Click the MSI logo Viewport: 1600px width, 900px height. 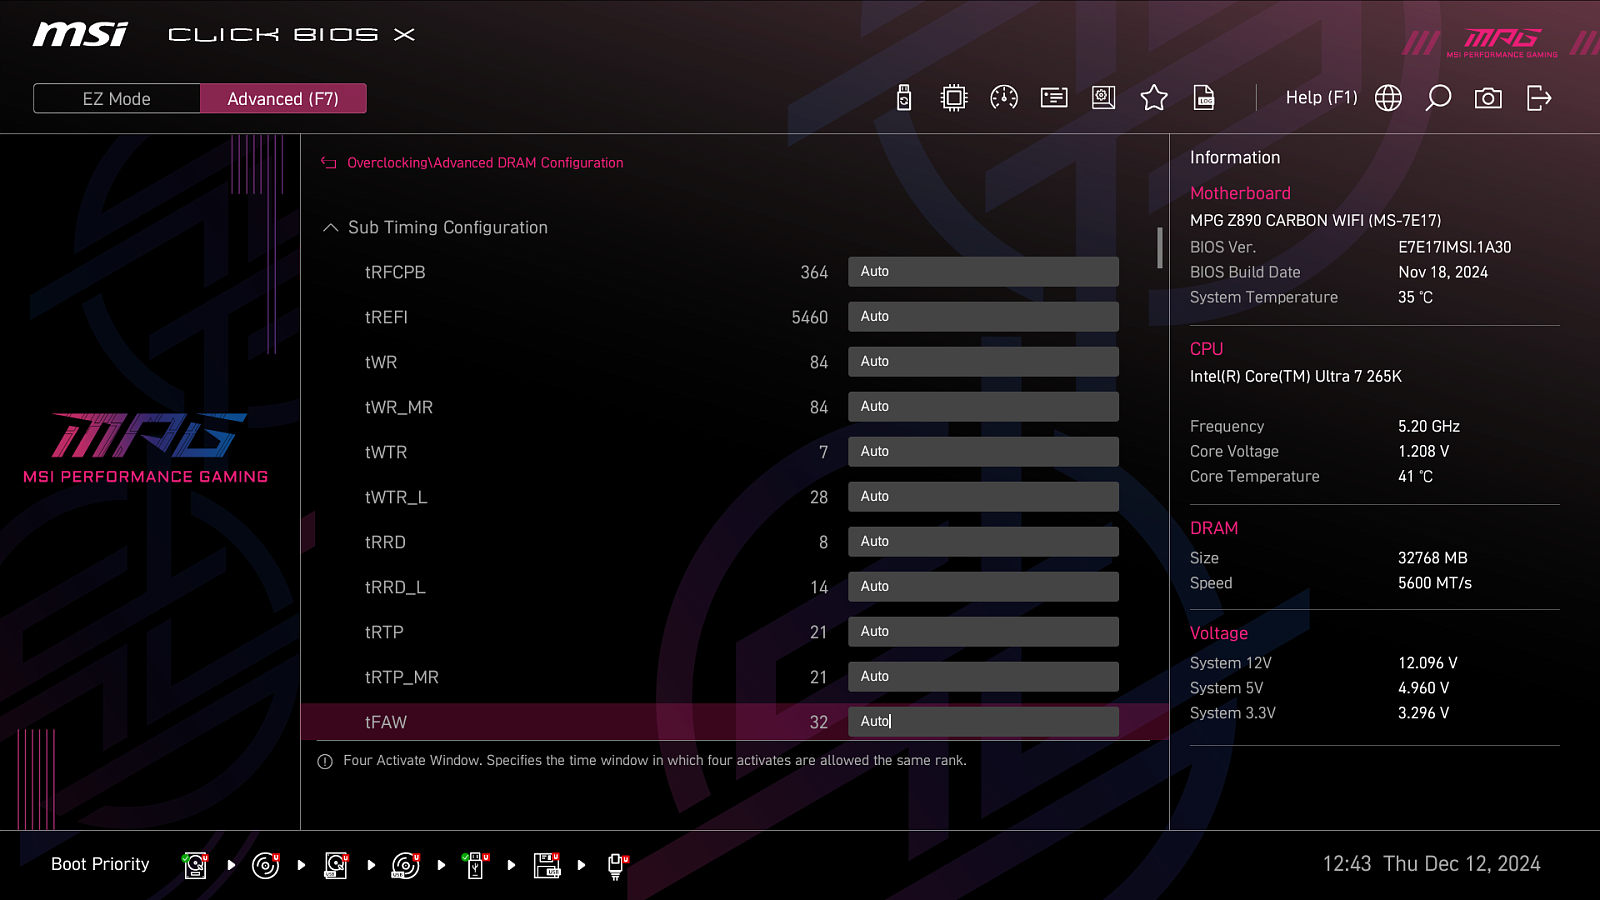[x=80, y=35]
